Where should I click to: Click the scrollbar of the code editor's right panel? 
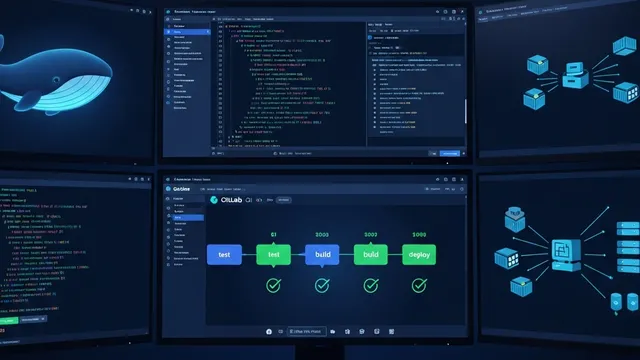[465, 111]
